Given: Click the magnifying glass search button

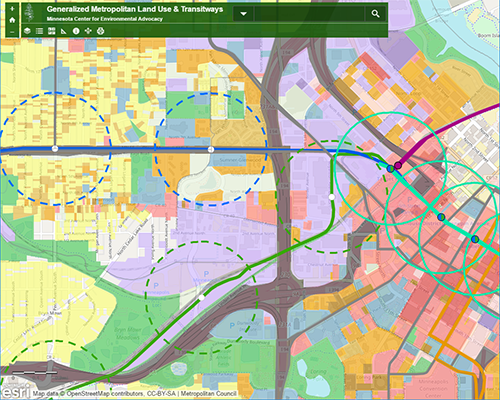Looking at the screenshot, I should point(376,14).
